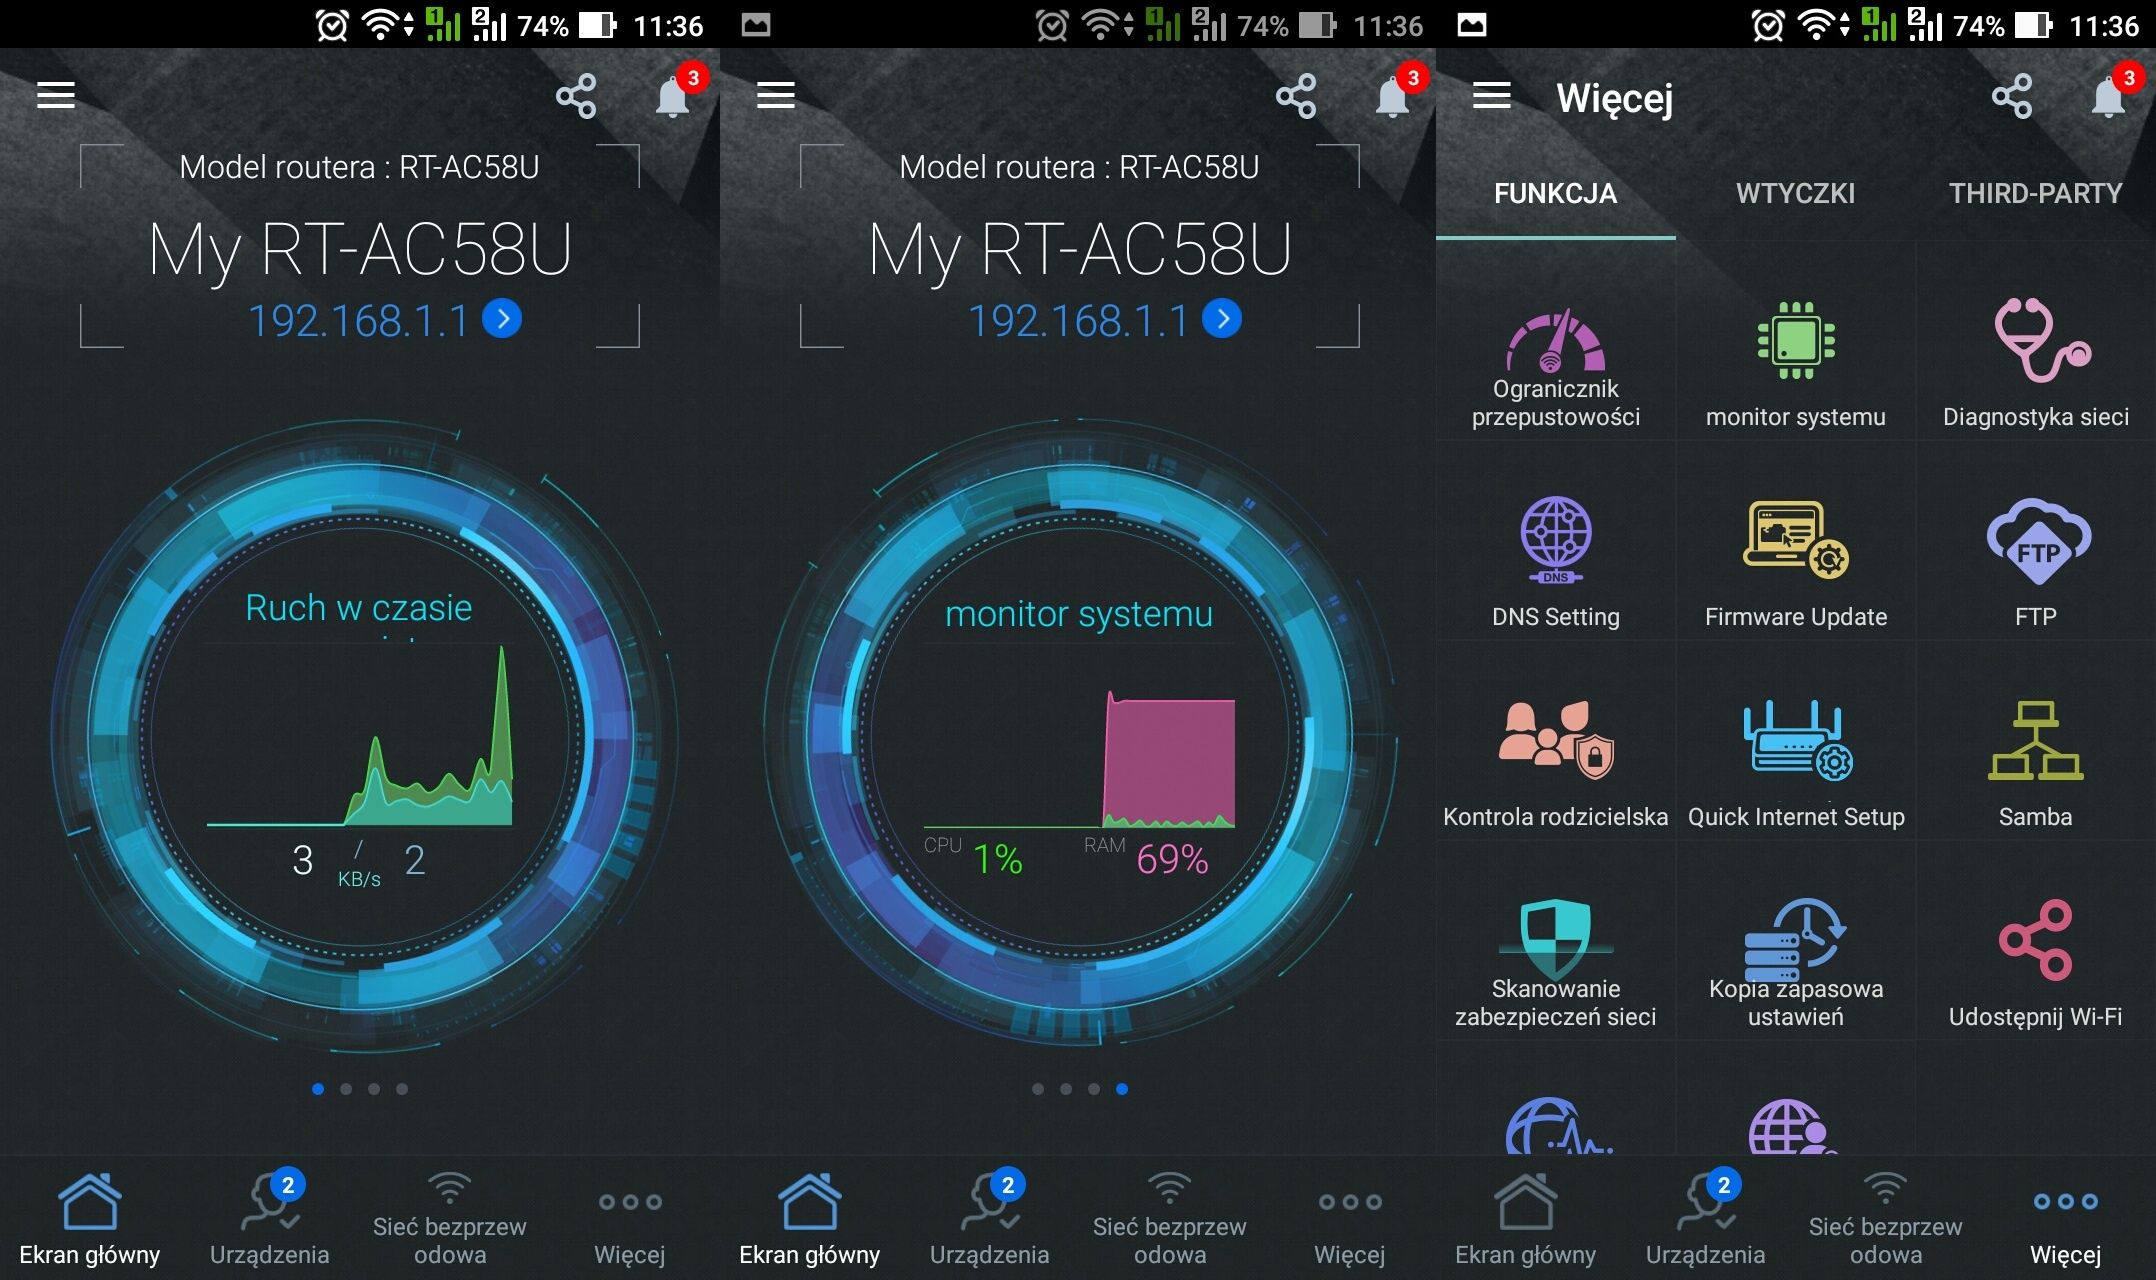Start Quick Internet Setup
The image size is (2156, 1280).
tap(1796, 764)
